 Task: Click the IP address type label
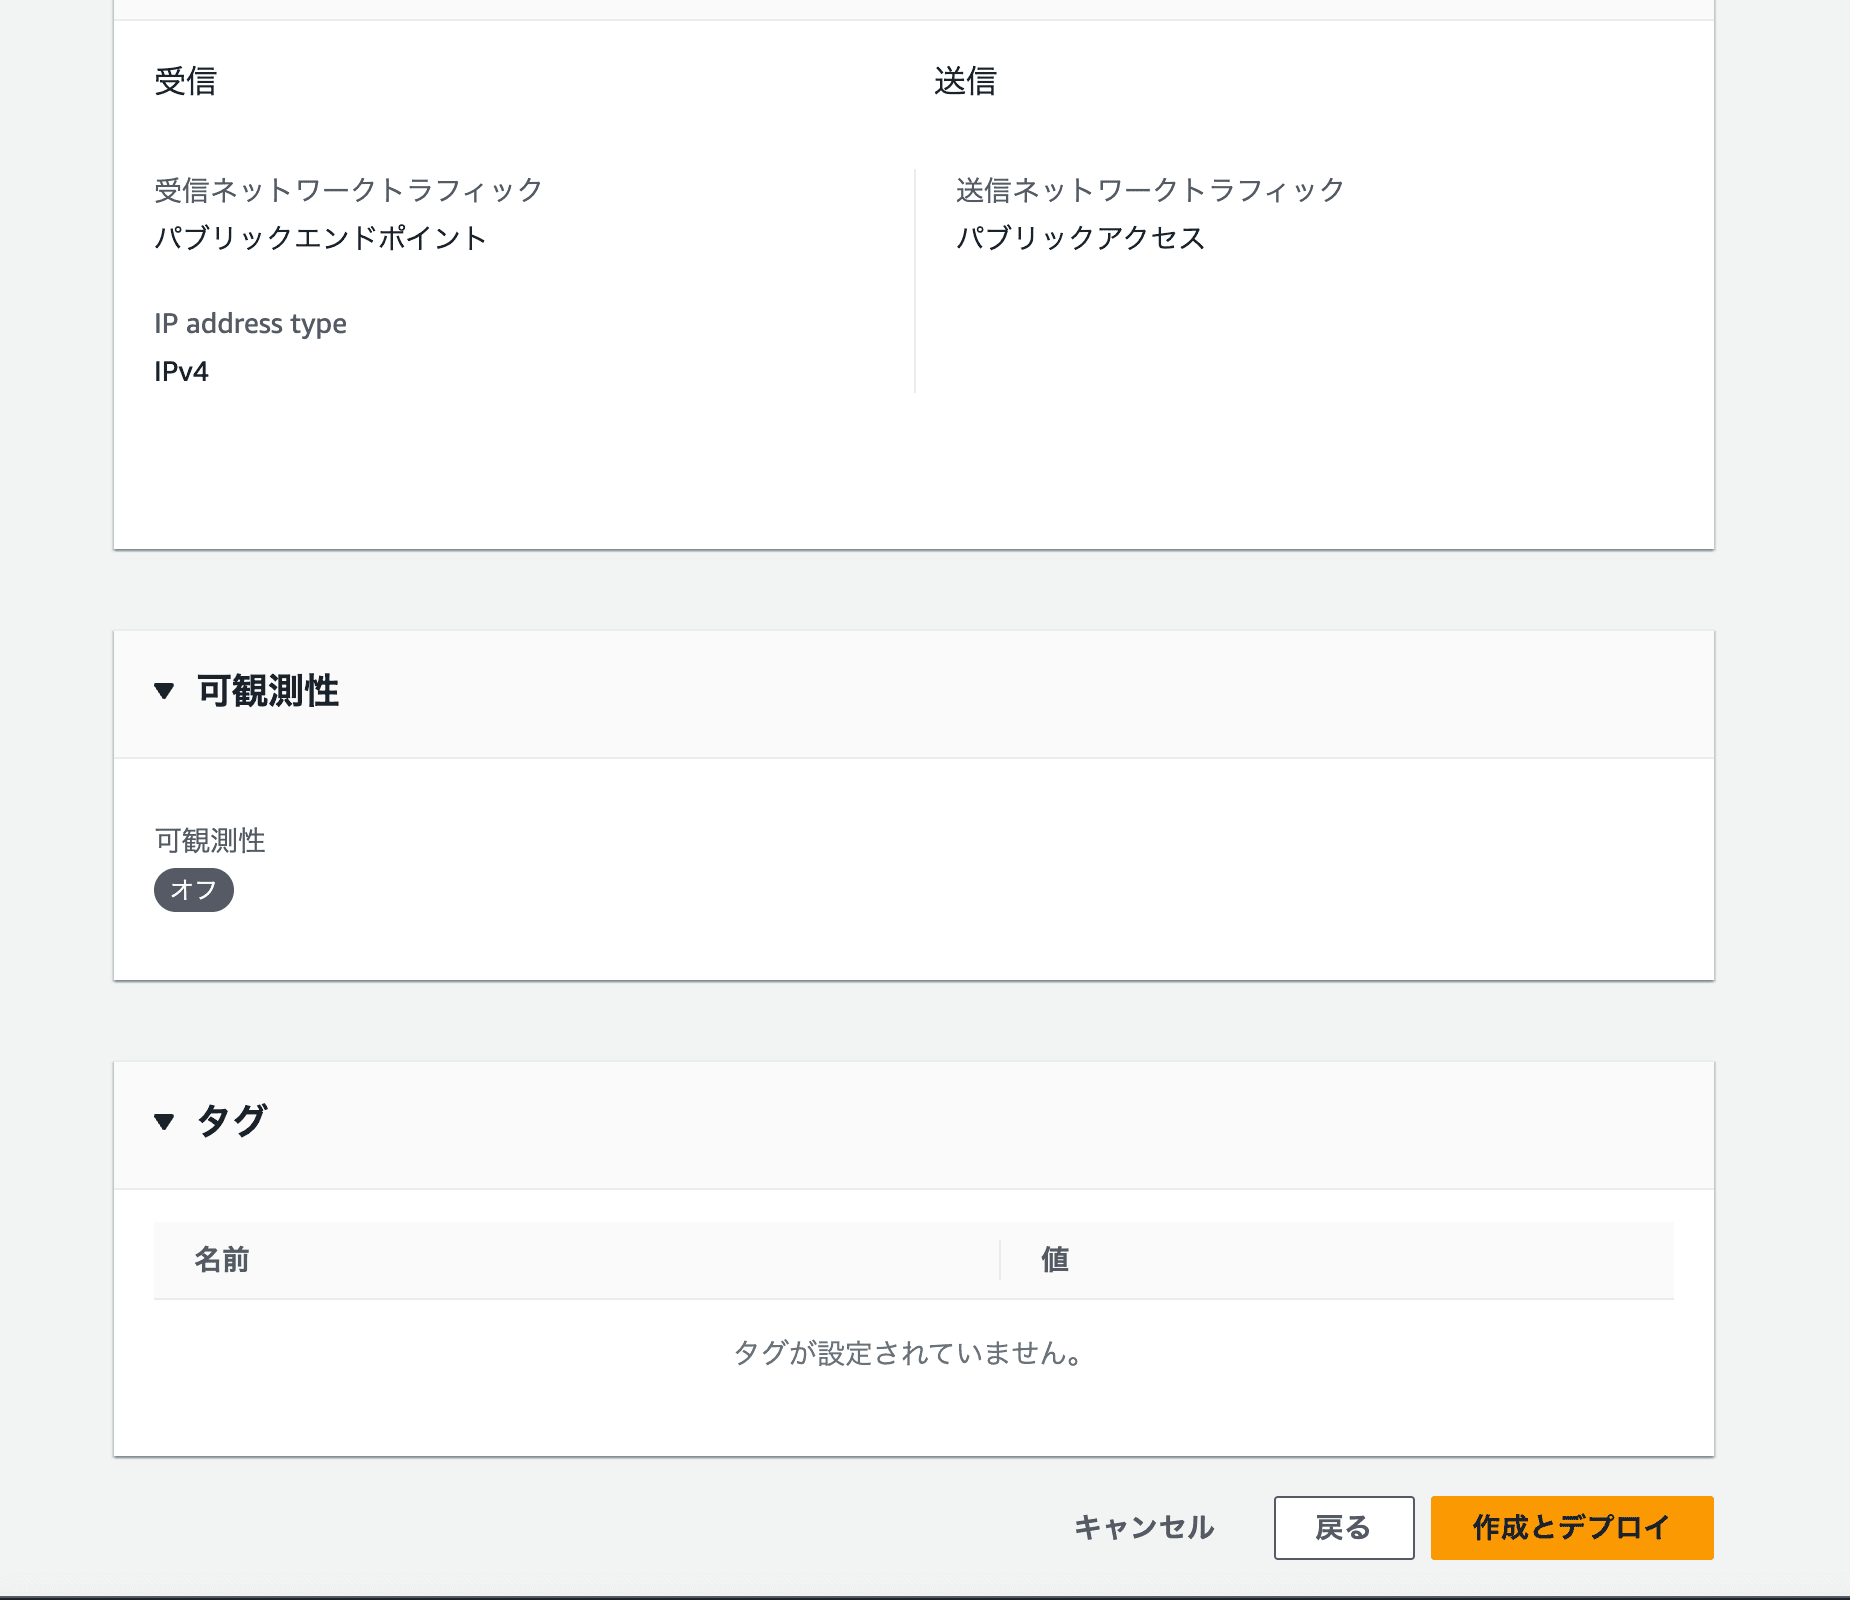[x=250, y=324]
